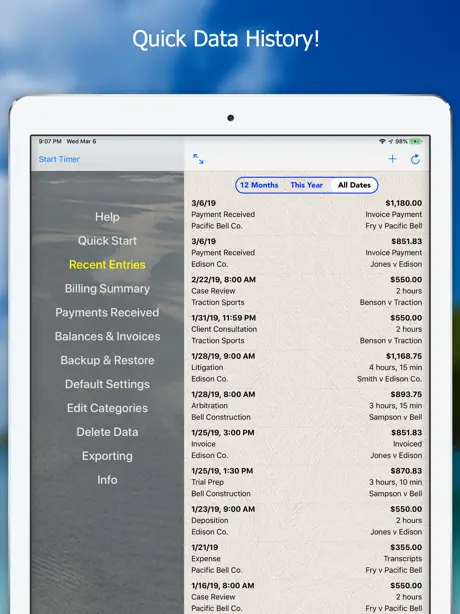Select the 2/22/19 Case Review entry
This screenshot has height=614, width=460.
click(307, 291)
